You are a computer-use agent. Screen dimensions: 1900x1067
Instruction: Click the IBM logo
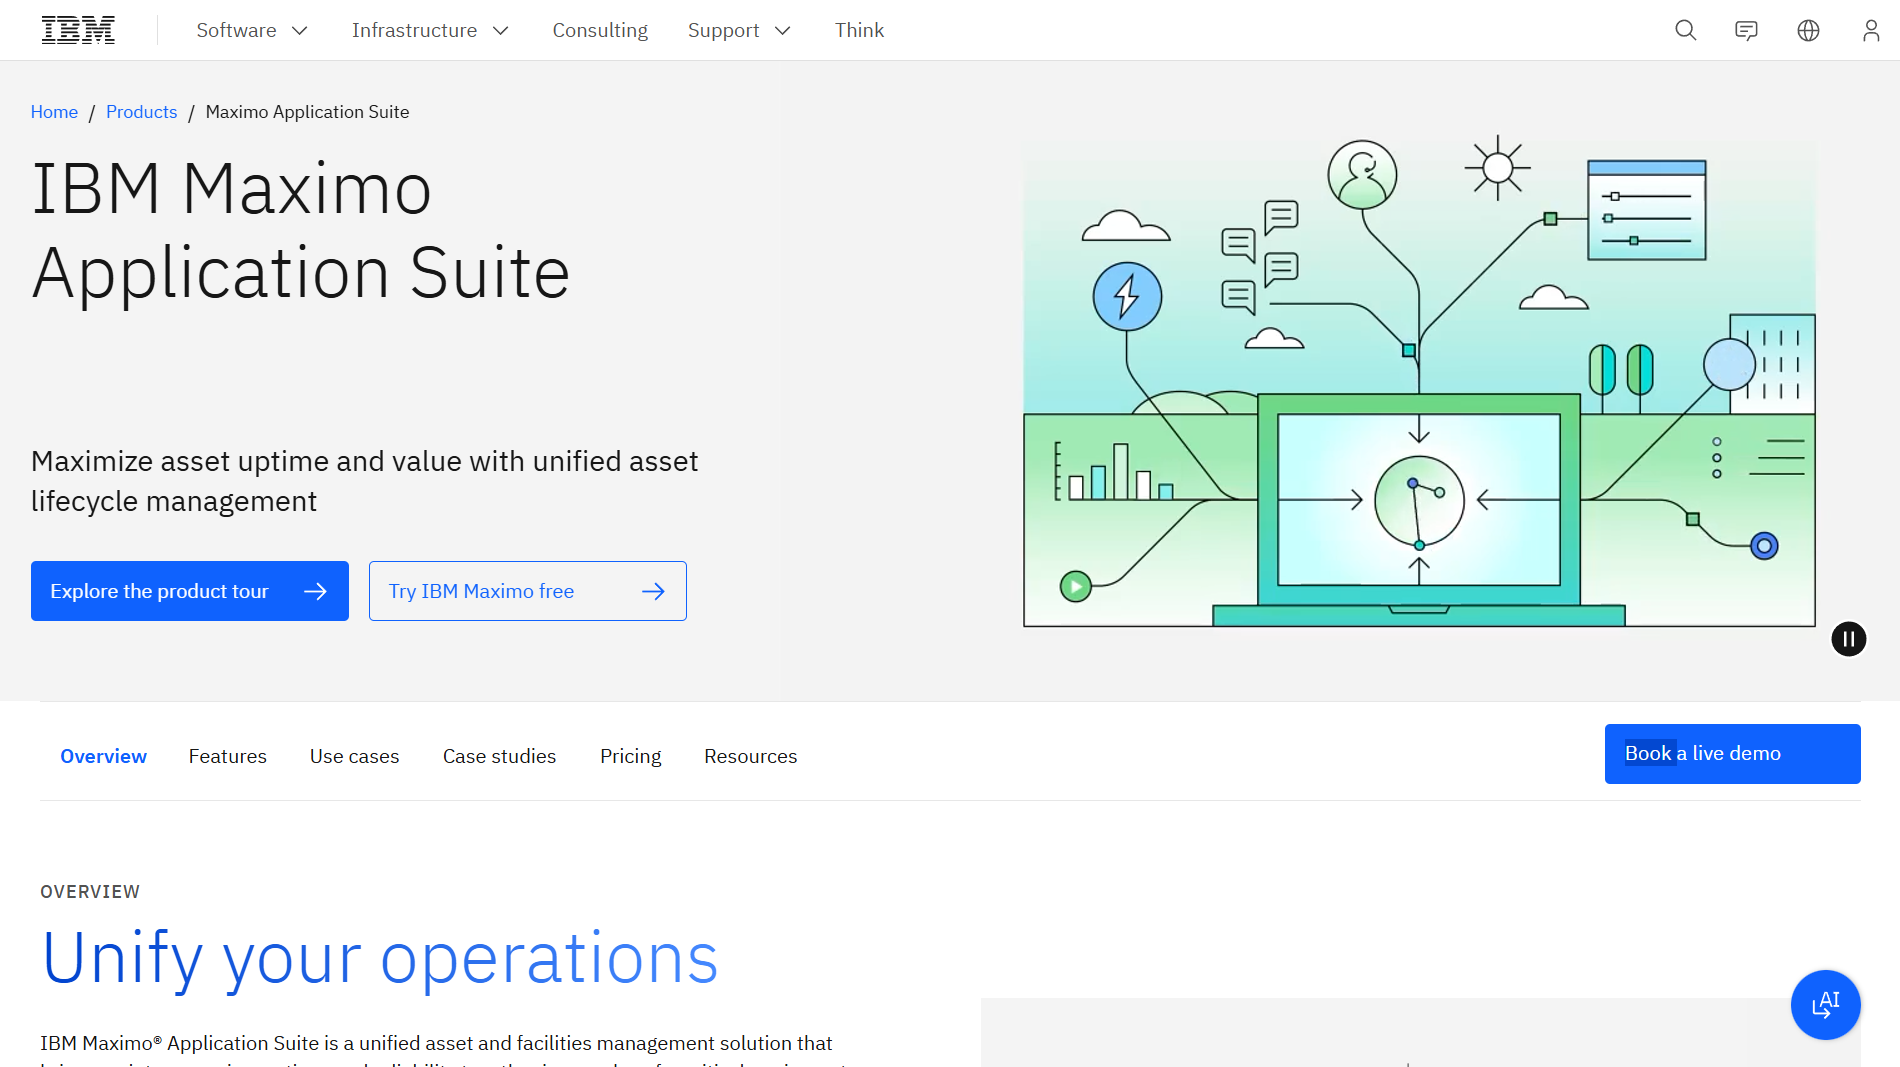(78, 30)
